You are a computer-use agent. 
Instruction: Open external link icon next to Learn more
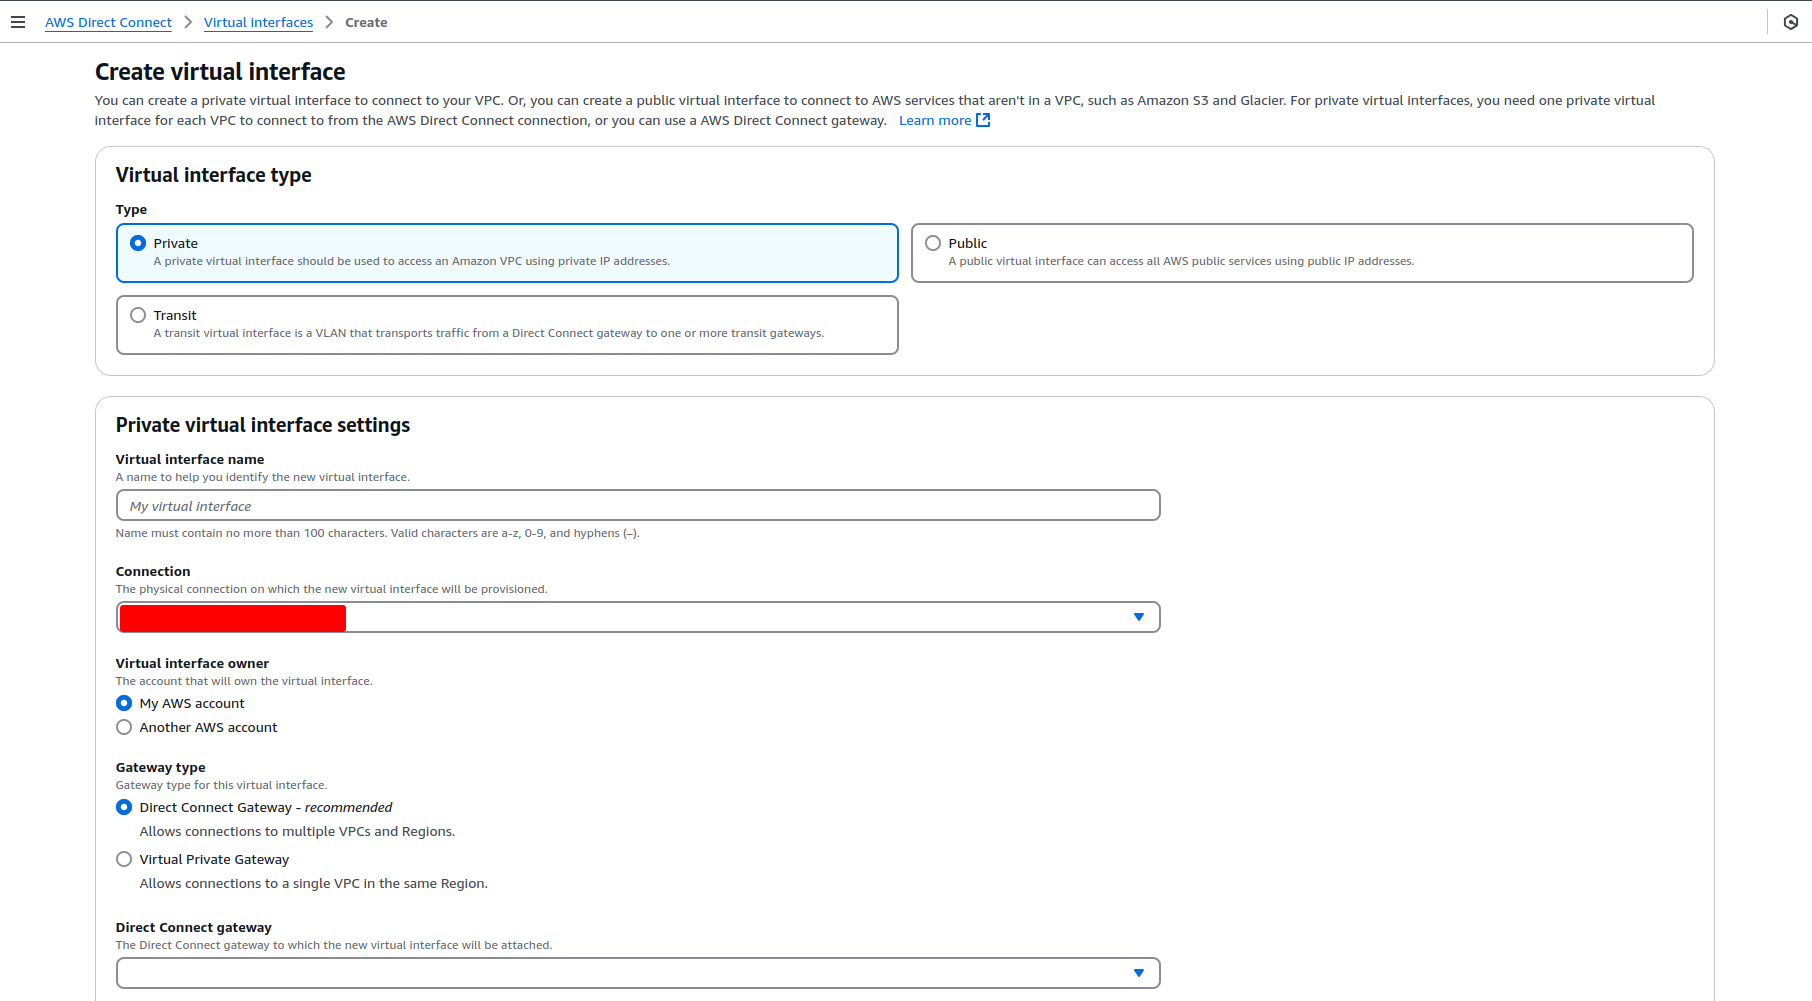coord(983,120)
